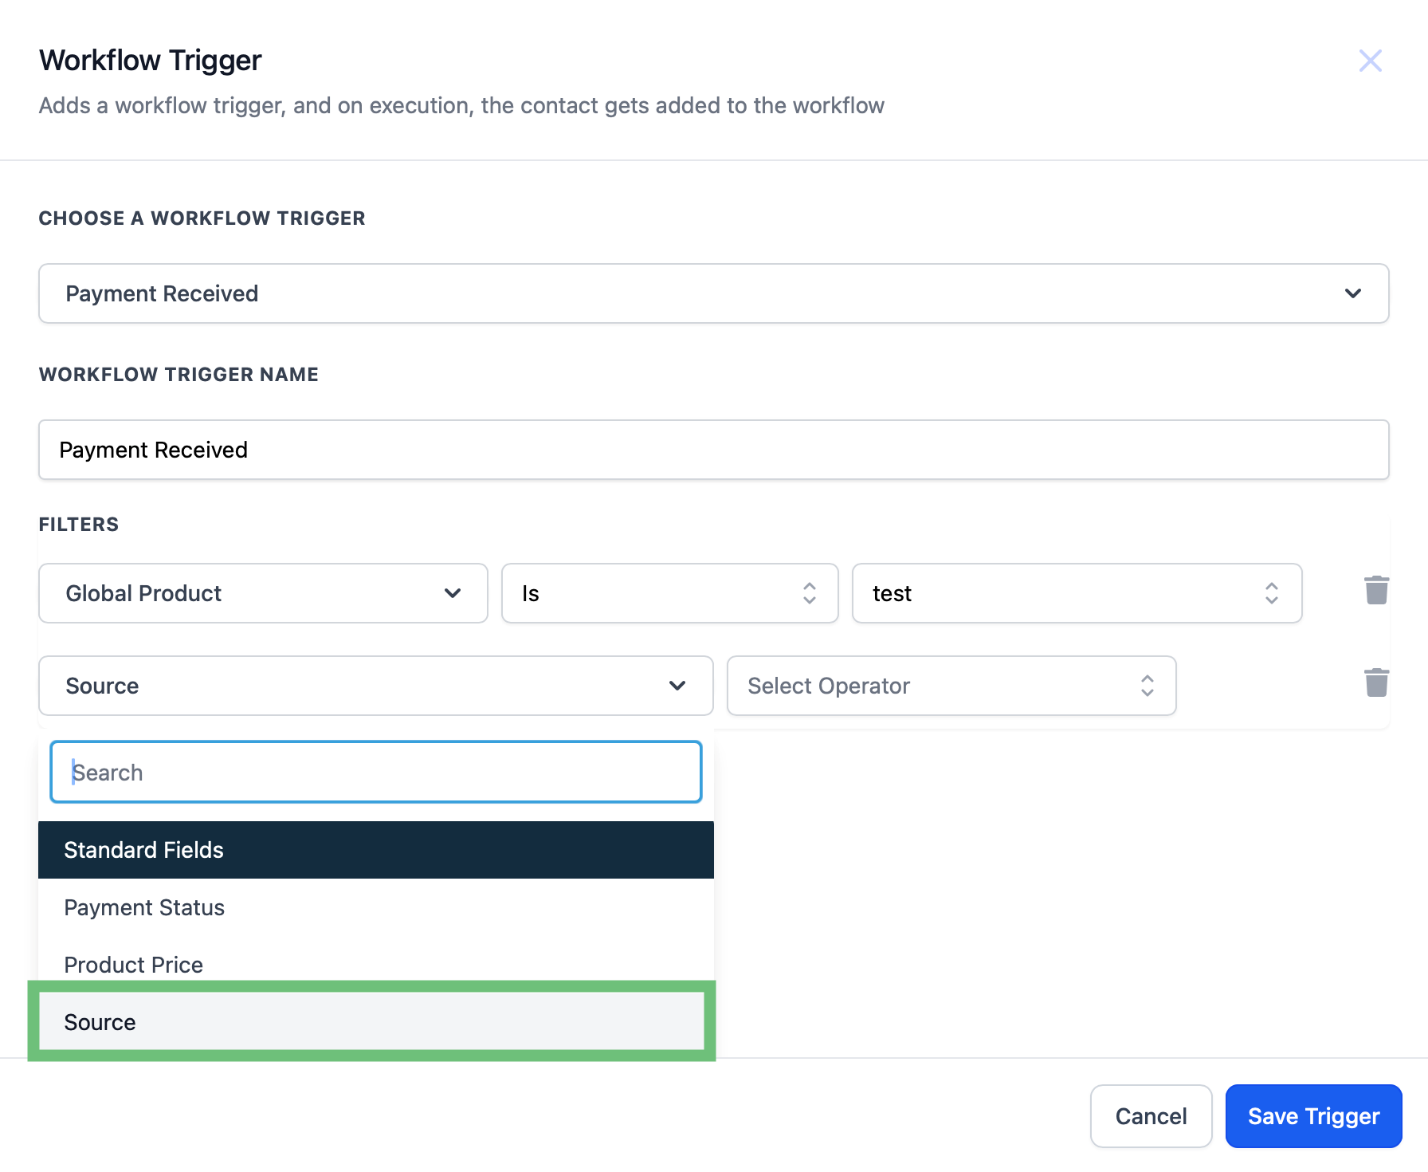This screenshot has height=1172, width=1428.
Task: Delete the Source filter row
Action: (1376, 682)
